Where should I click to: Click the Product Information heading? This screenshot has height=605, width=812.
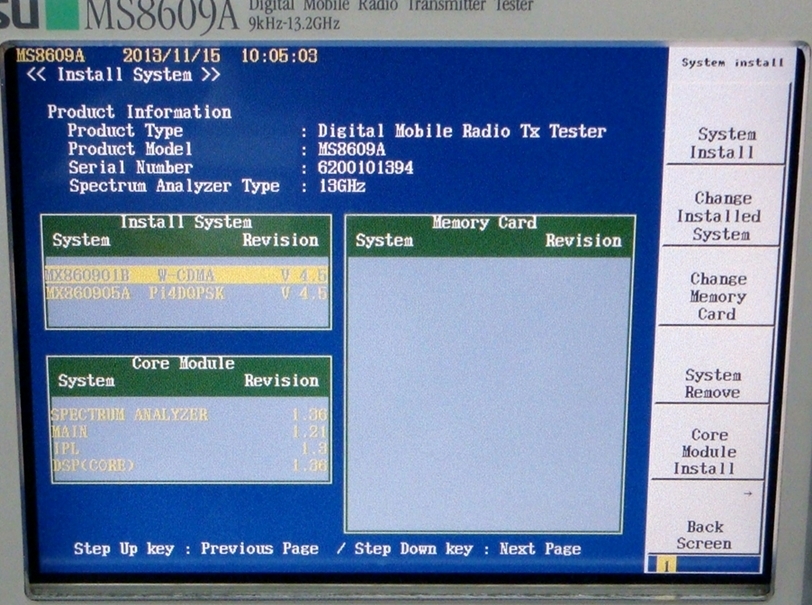coord(139,112)
